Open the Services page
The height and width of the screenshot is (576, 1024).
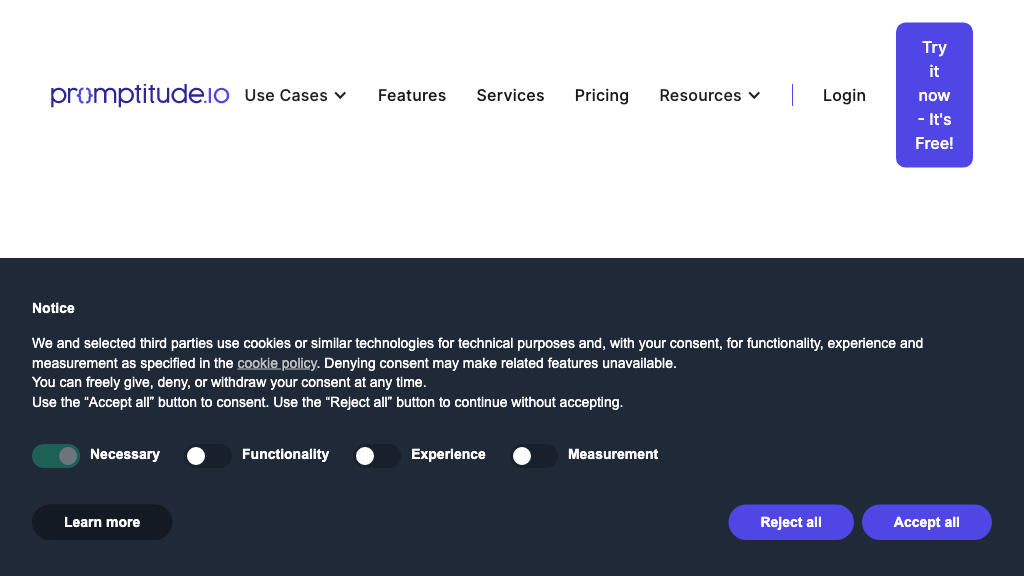click(x=510, y=95)
